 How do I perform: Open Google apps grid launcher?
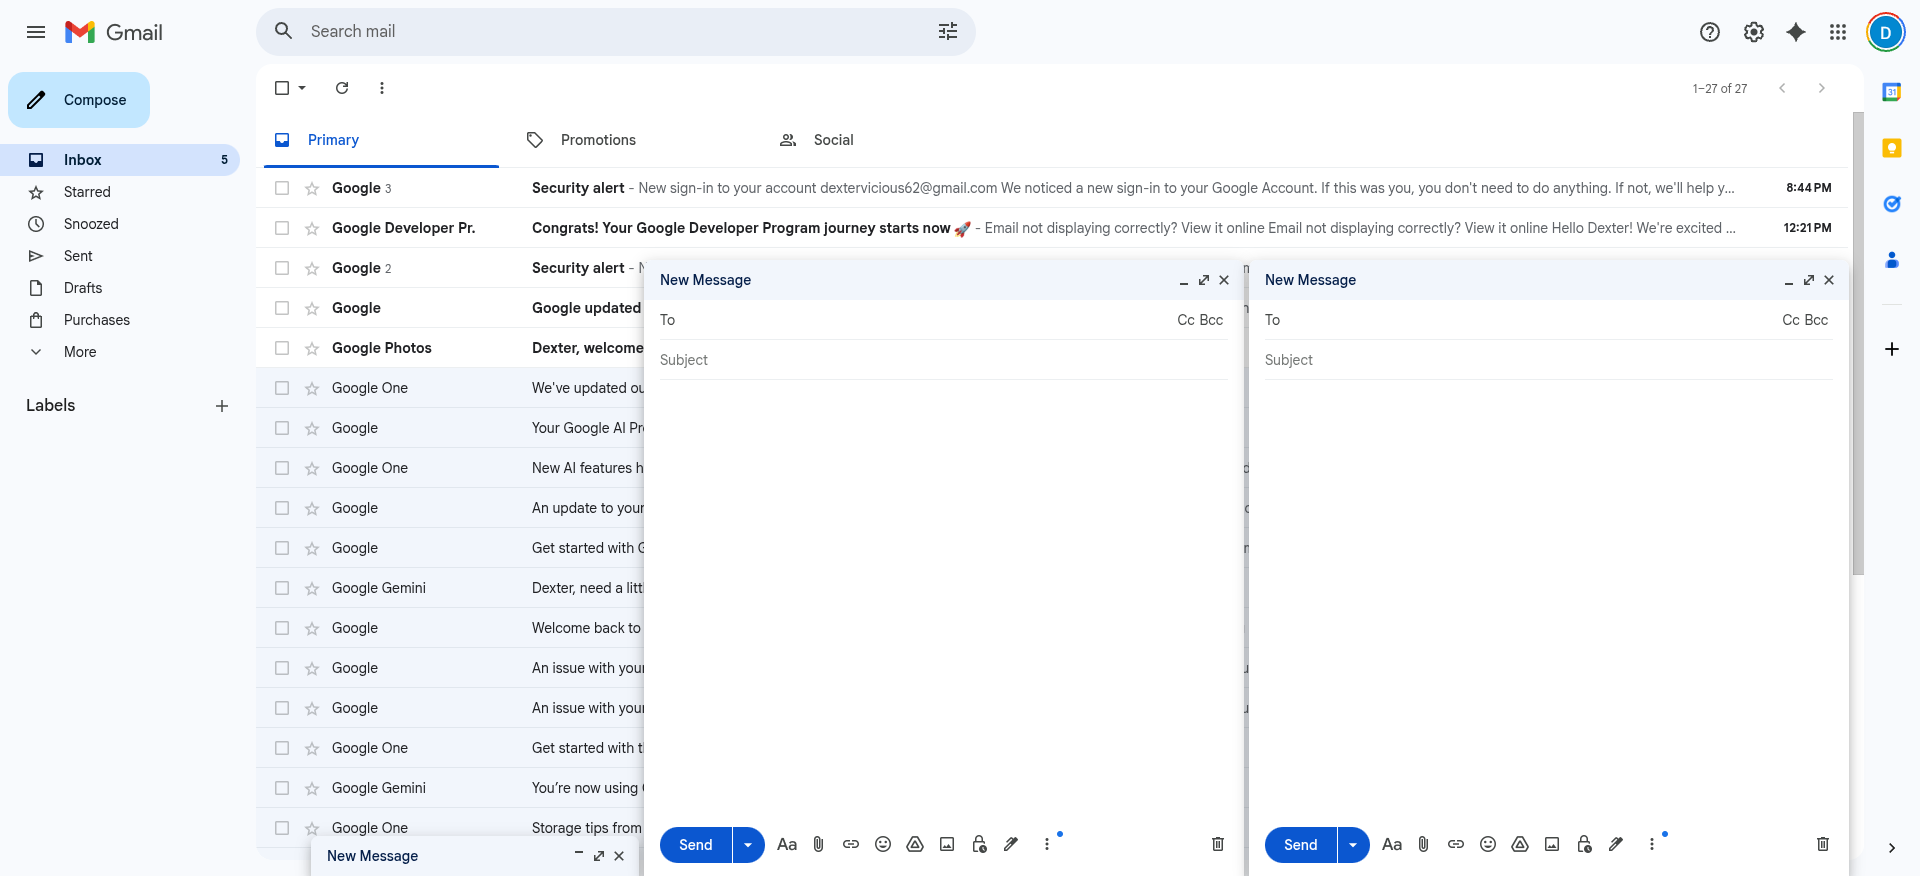tap(1838, 32)
